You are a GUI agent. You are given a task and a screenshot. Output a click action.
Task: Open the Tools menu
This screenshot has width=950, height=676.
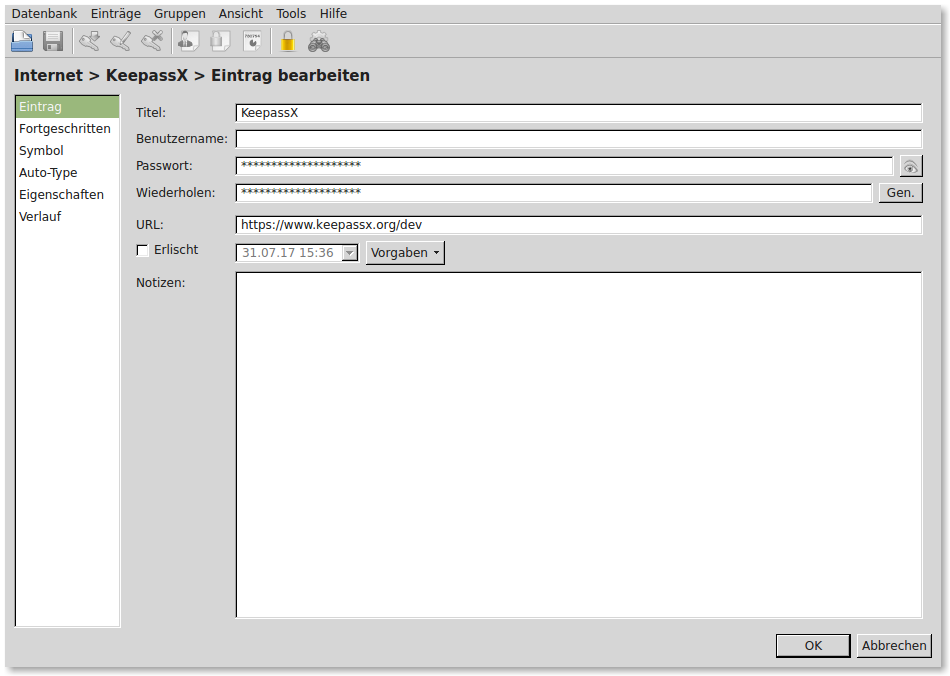click(291, 13)
